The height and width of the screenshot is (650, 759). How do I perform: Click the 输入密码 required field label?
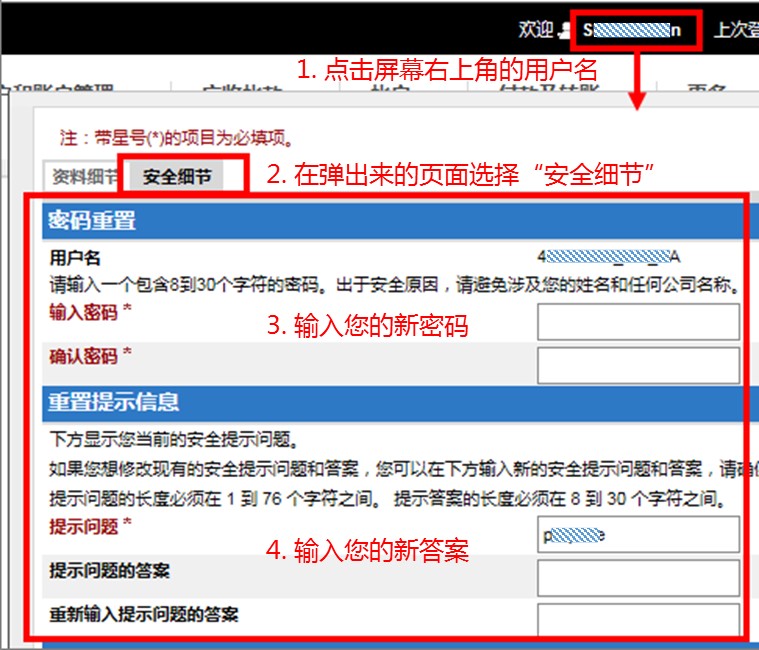(x=90, y=311)
